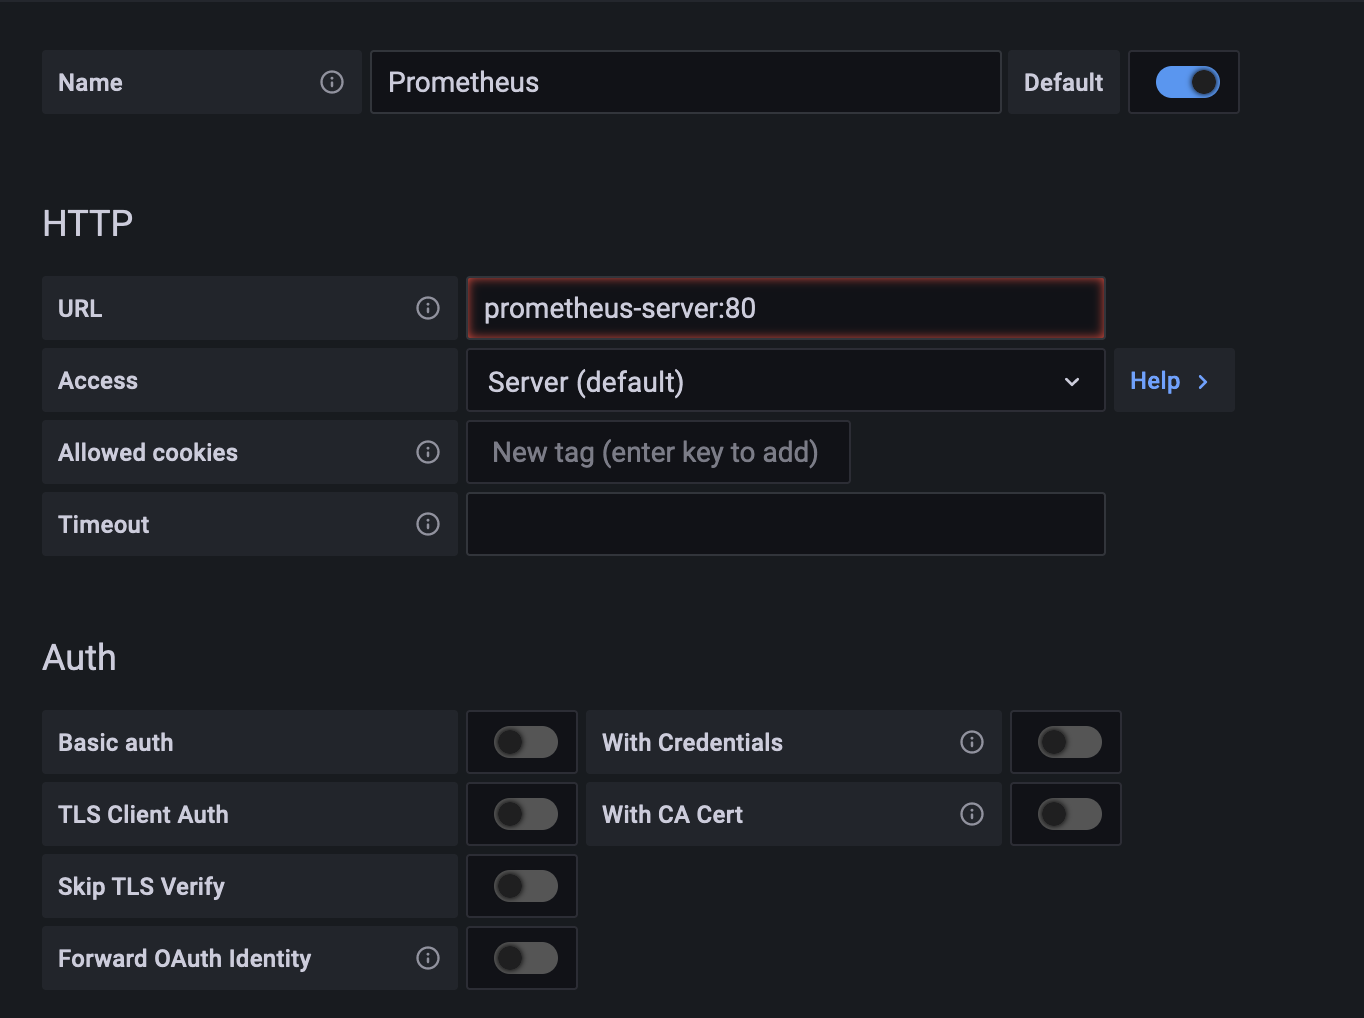
Task: Toggle the Default data source switch
Action: click(1187, 82)
